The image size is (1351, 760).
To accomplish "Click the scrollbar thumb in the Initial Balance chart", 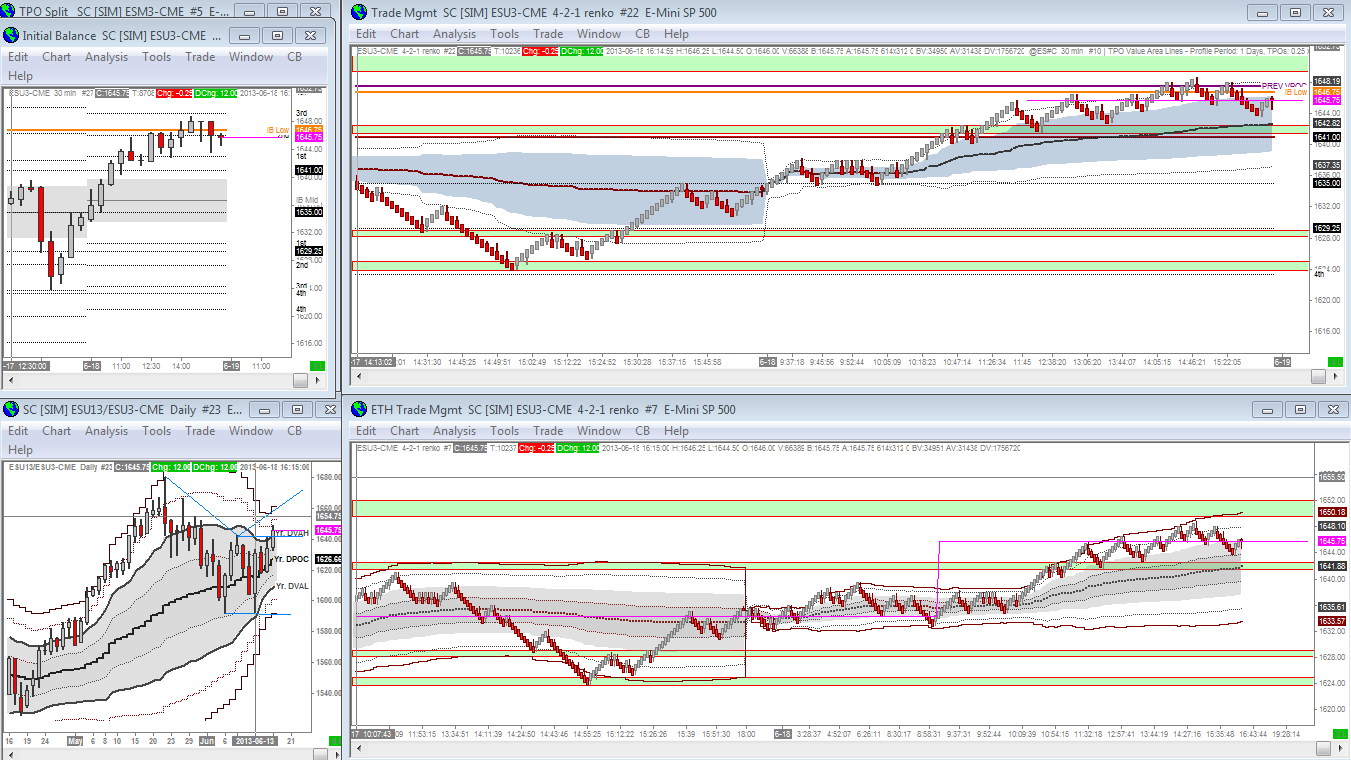I will point(300,382).
